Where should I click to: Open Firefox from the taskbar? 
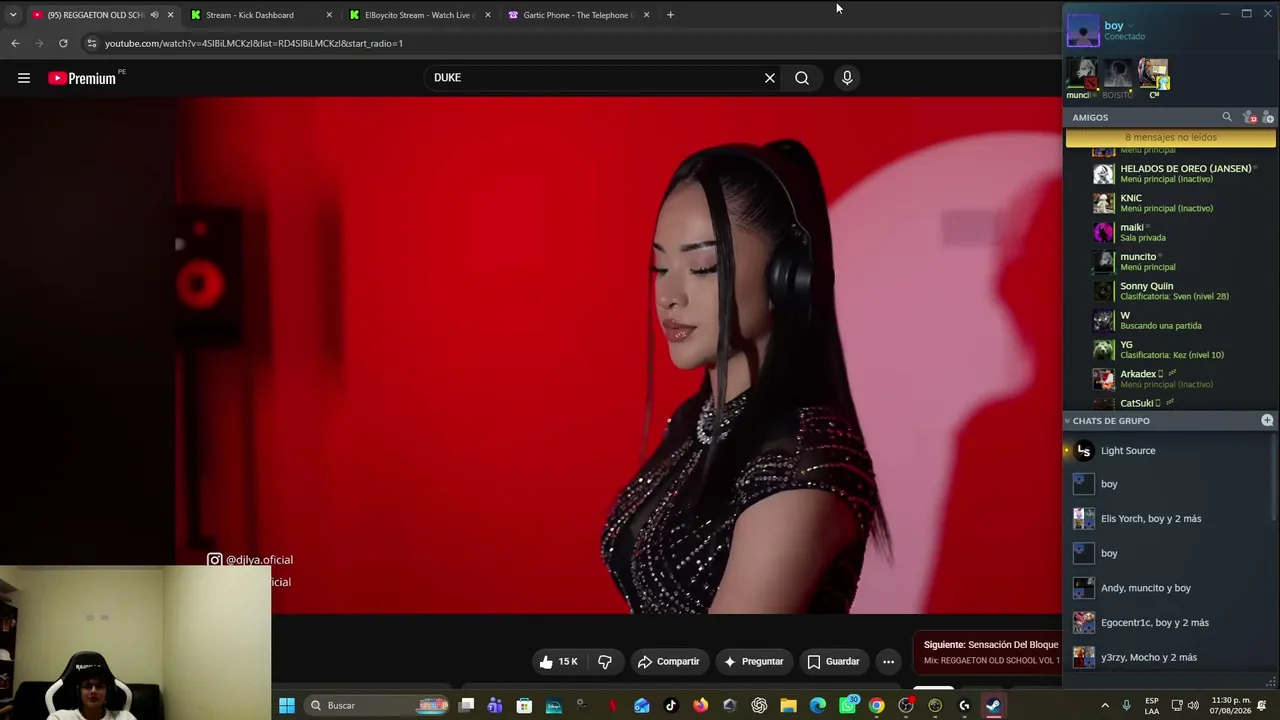700,705
